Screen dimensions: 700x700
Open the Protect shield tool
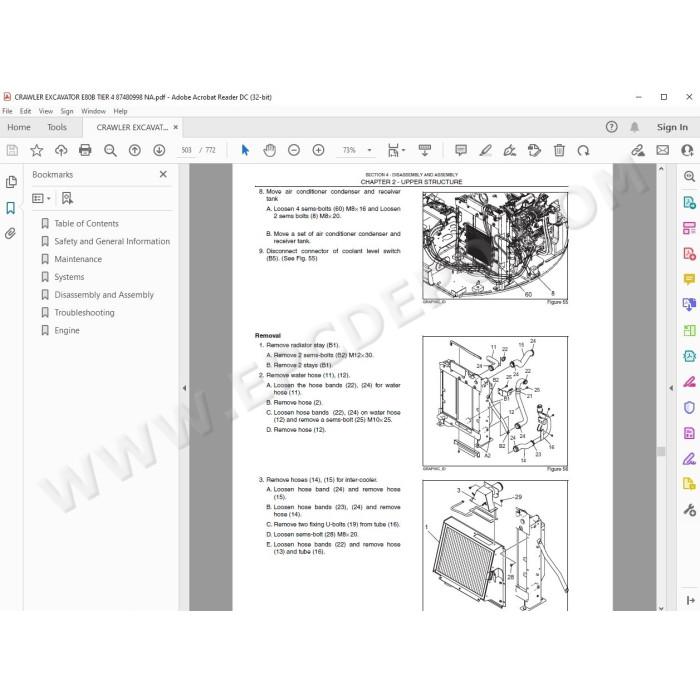point(689,408)
